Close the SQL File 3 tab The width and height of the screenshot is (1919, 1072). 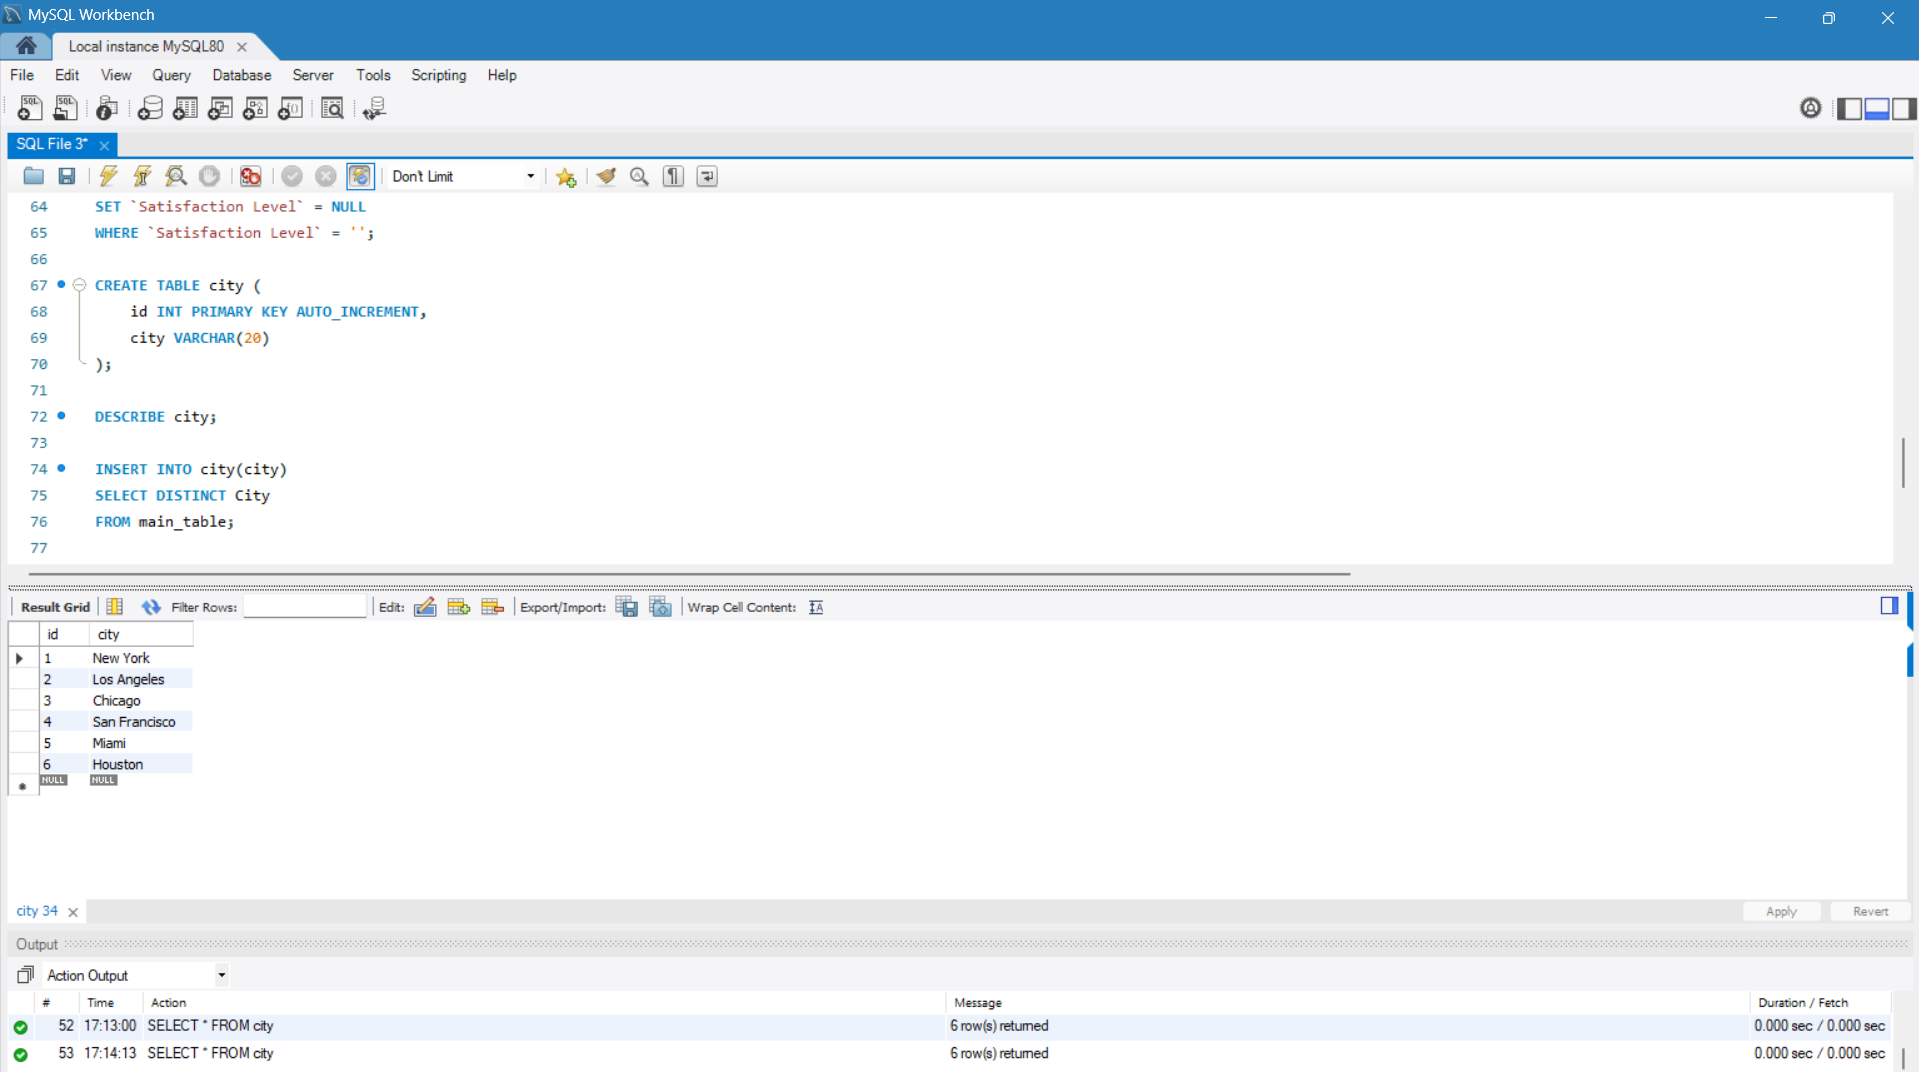click(x=104, y=145)
